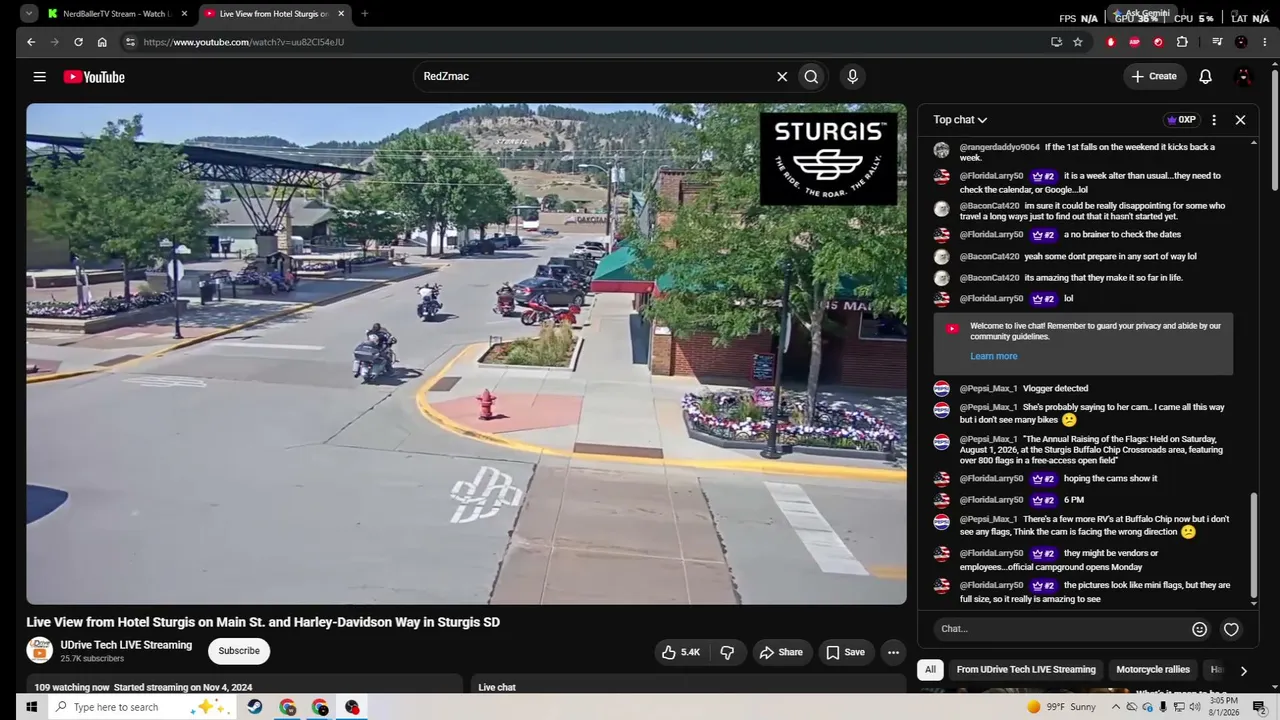Viewport: 1280px width, 720px height.
Task: Open Windows notification center
Action: click(1259, 707)
